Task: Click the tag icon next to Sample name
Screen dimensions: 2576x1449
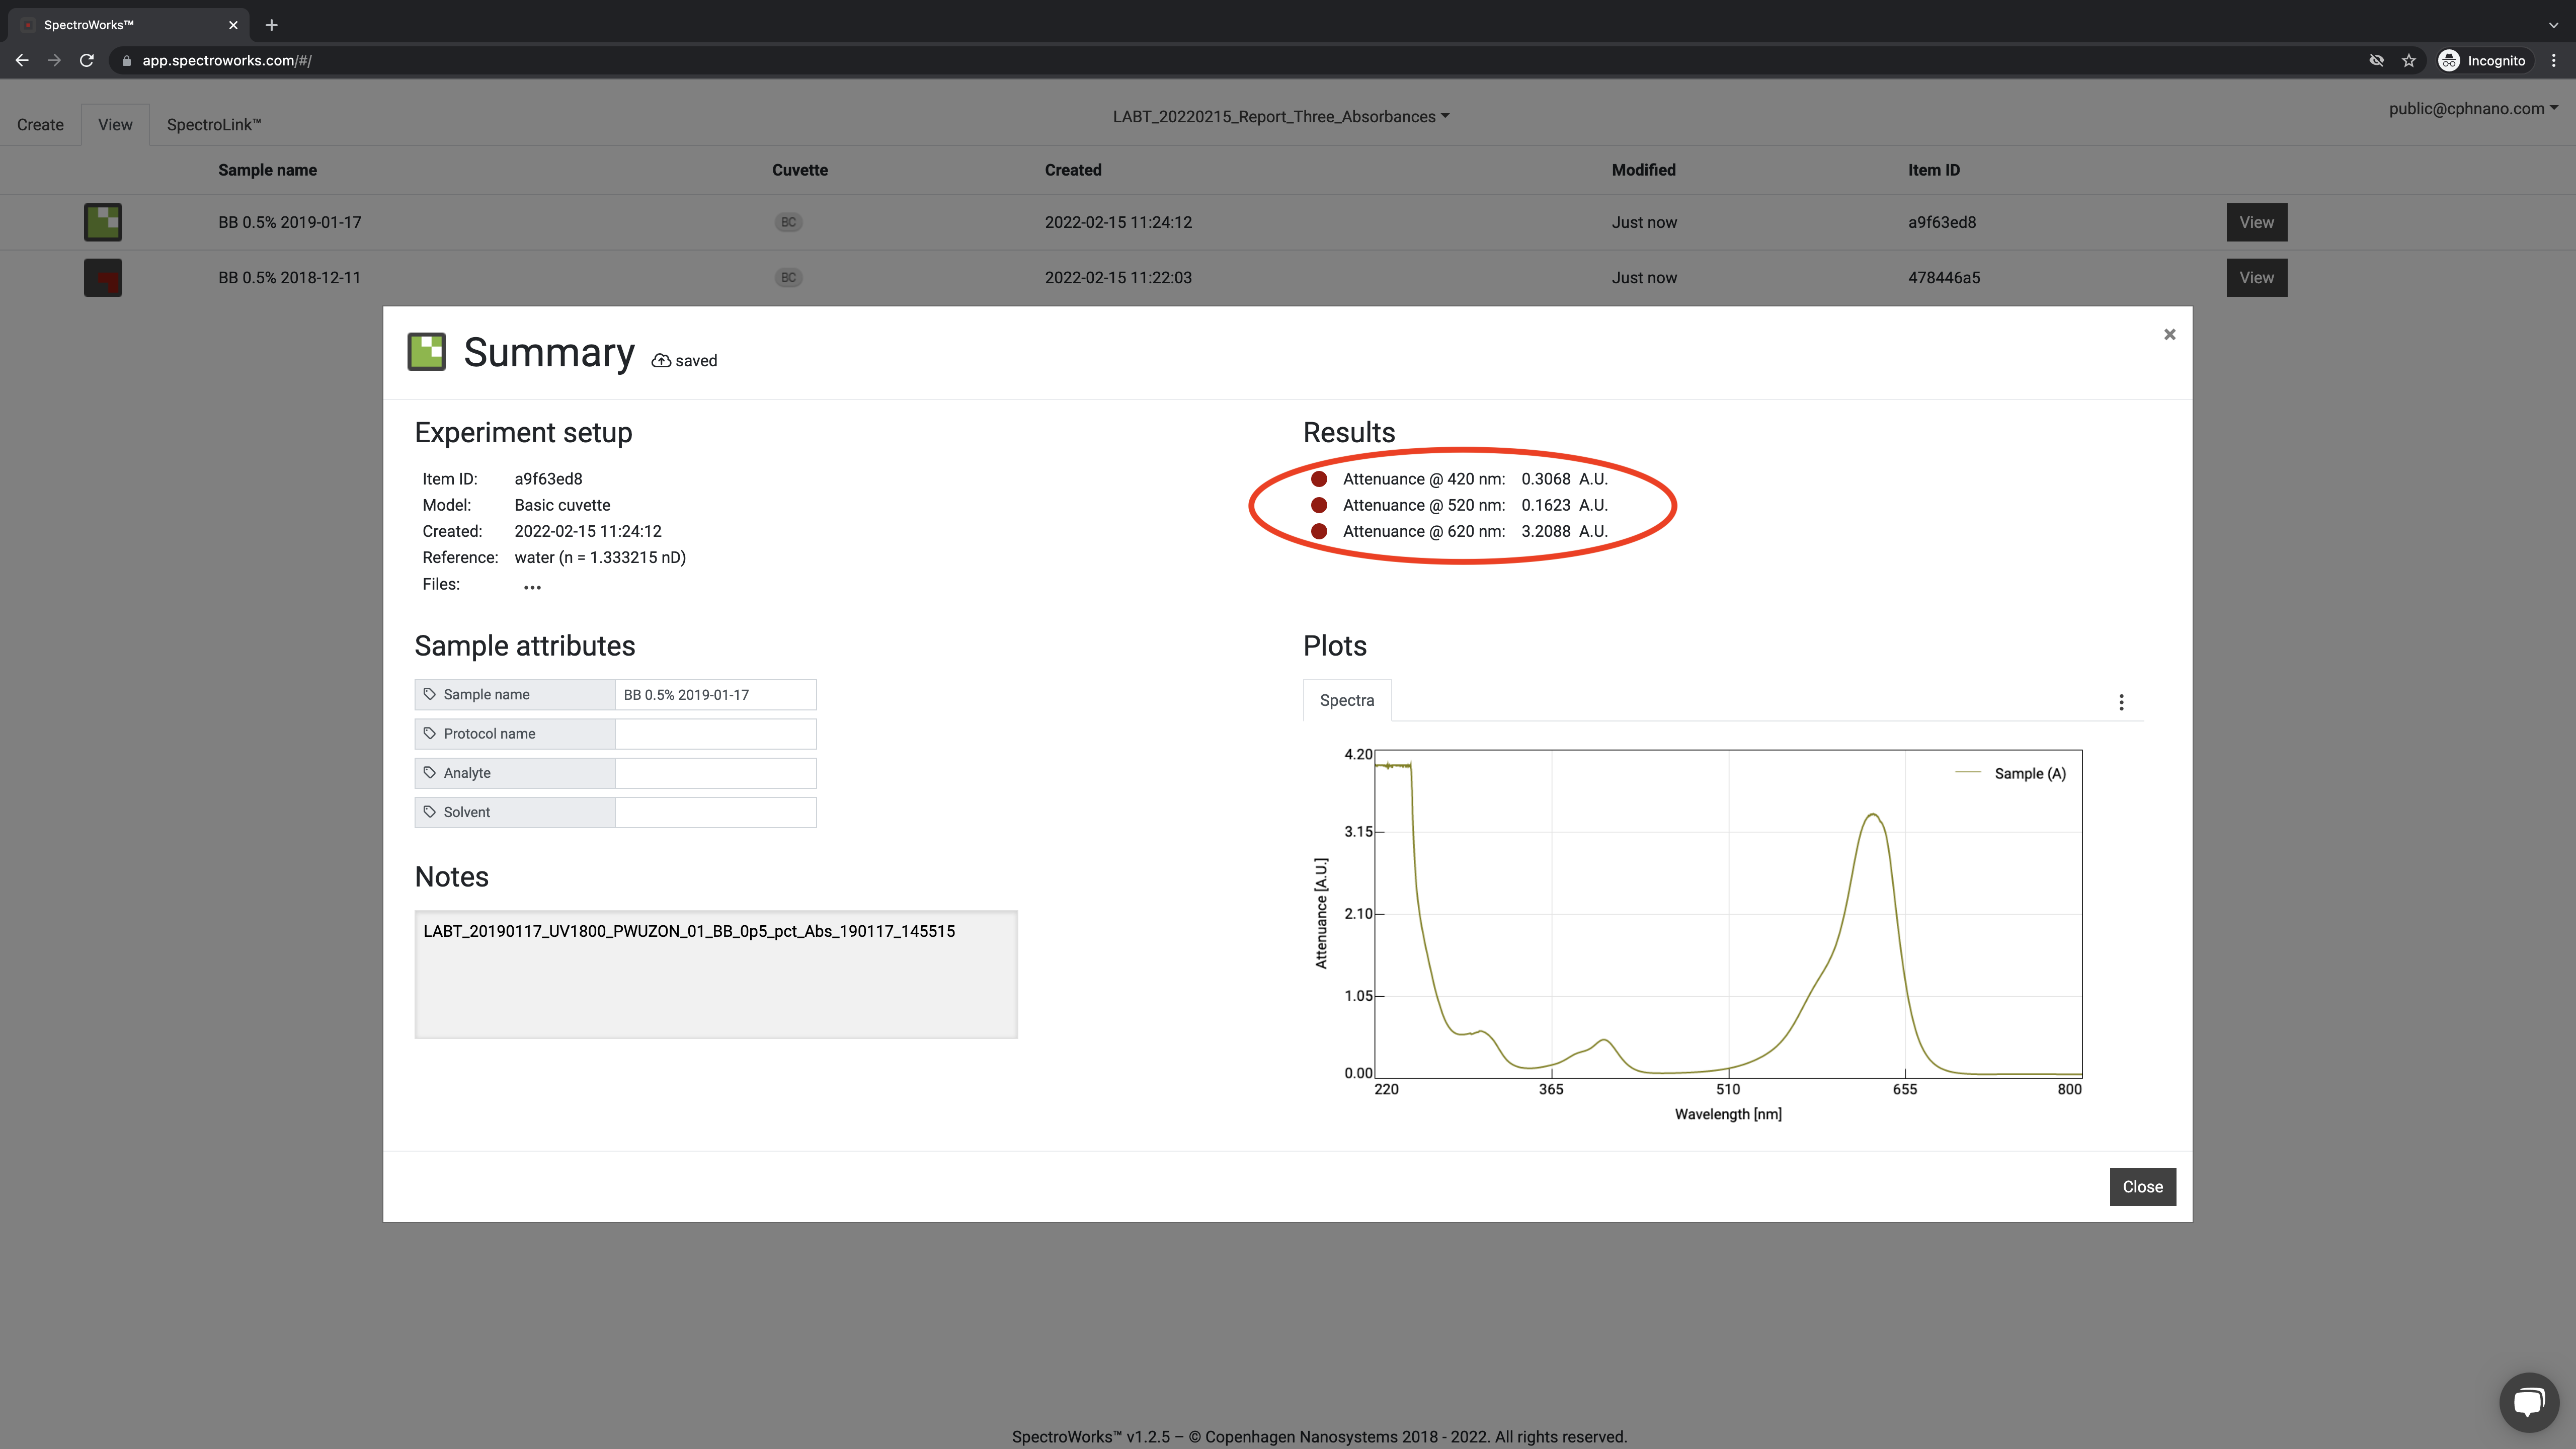Action: coord(430,694)
